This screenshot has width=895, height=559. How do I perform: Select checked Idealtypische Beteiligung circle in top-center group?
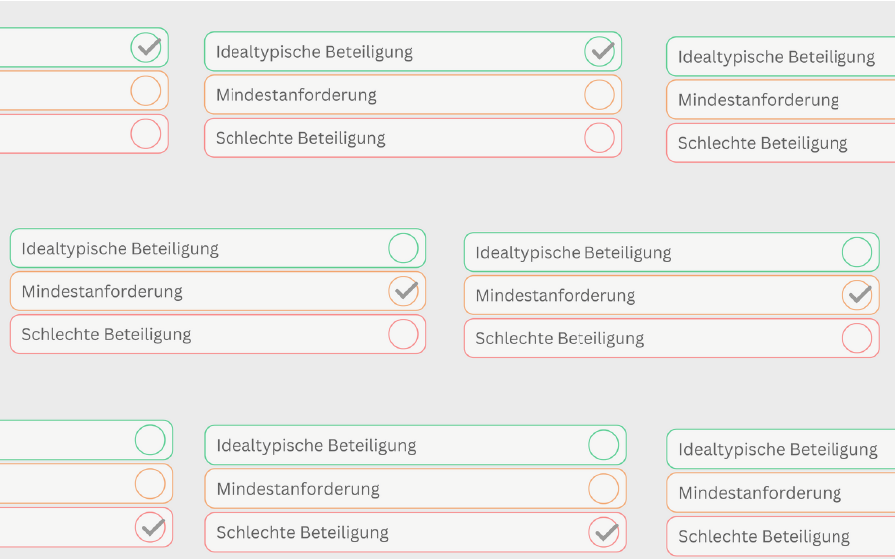tap(599, 51)
